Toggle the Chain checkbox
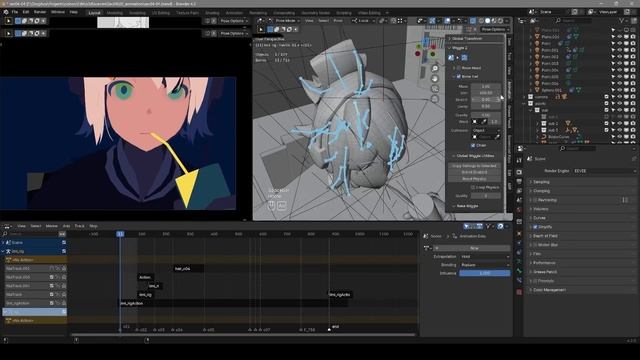 click(x=473, y=146)
